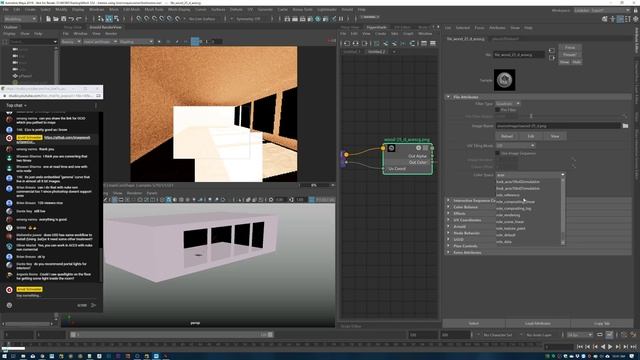Image resolution: width=640 pixels, height=360 pixels.
Task: Click the play forward button in timeline
Action: point(610,347)
